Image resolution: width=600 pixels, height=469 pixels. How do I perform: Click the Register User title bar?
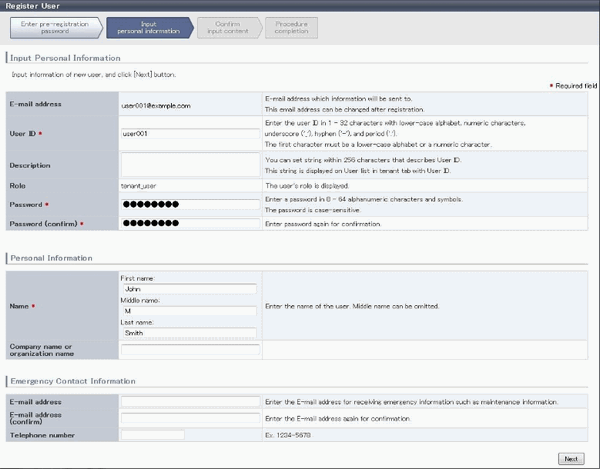(40, 6)
